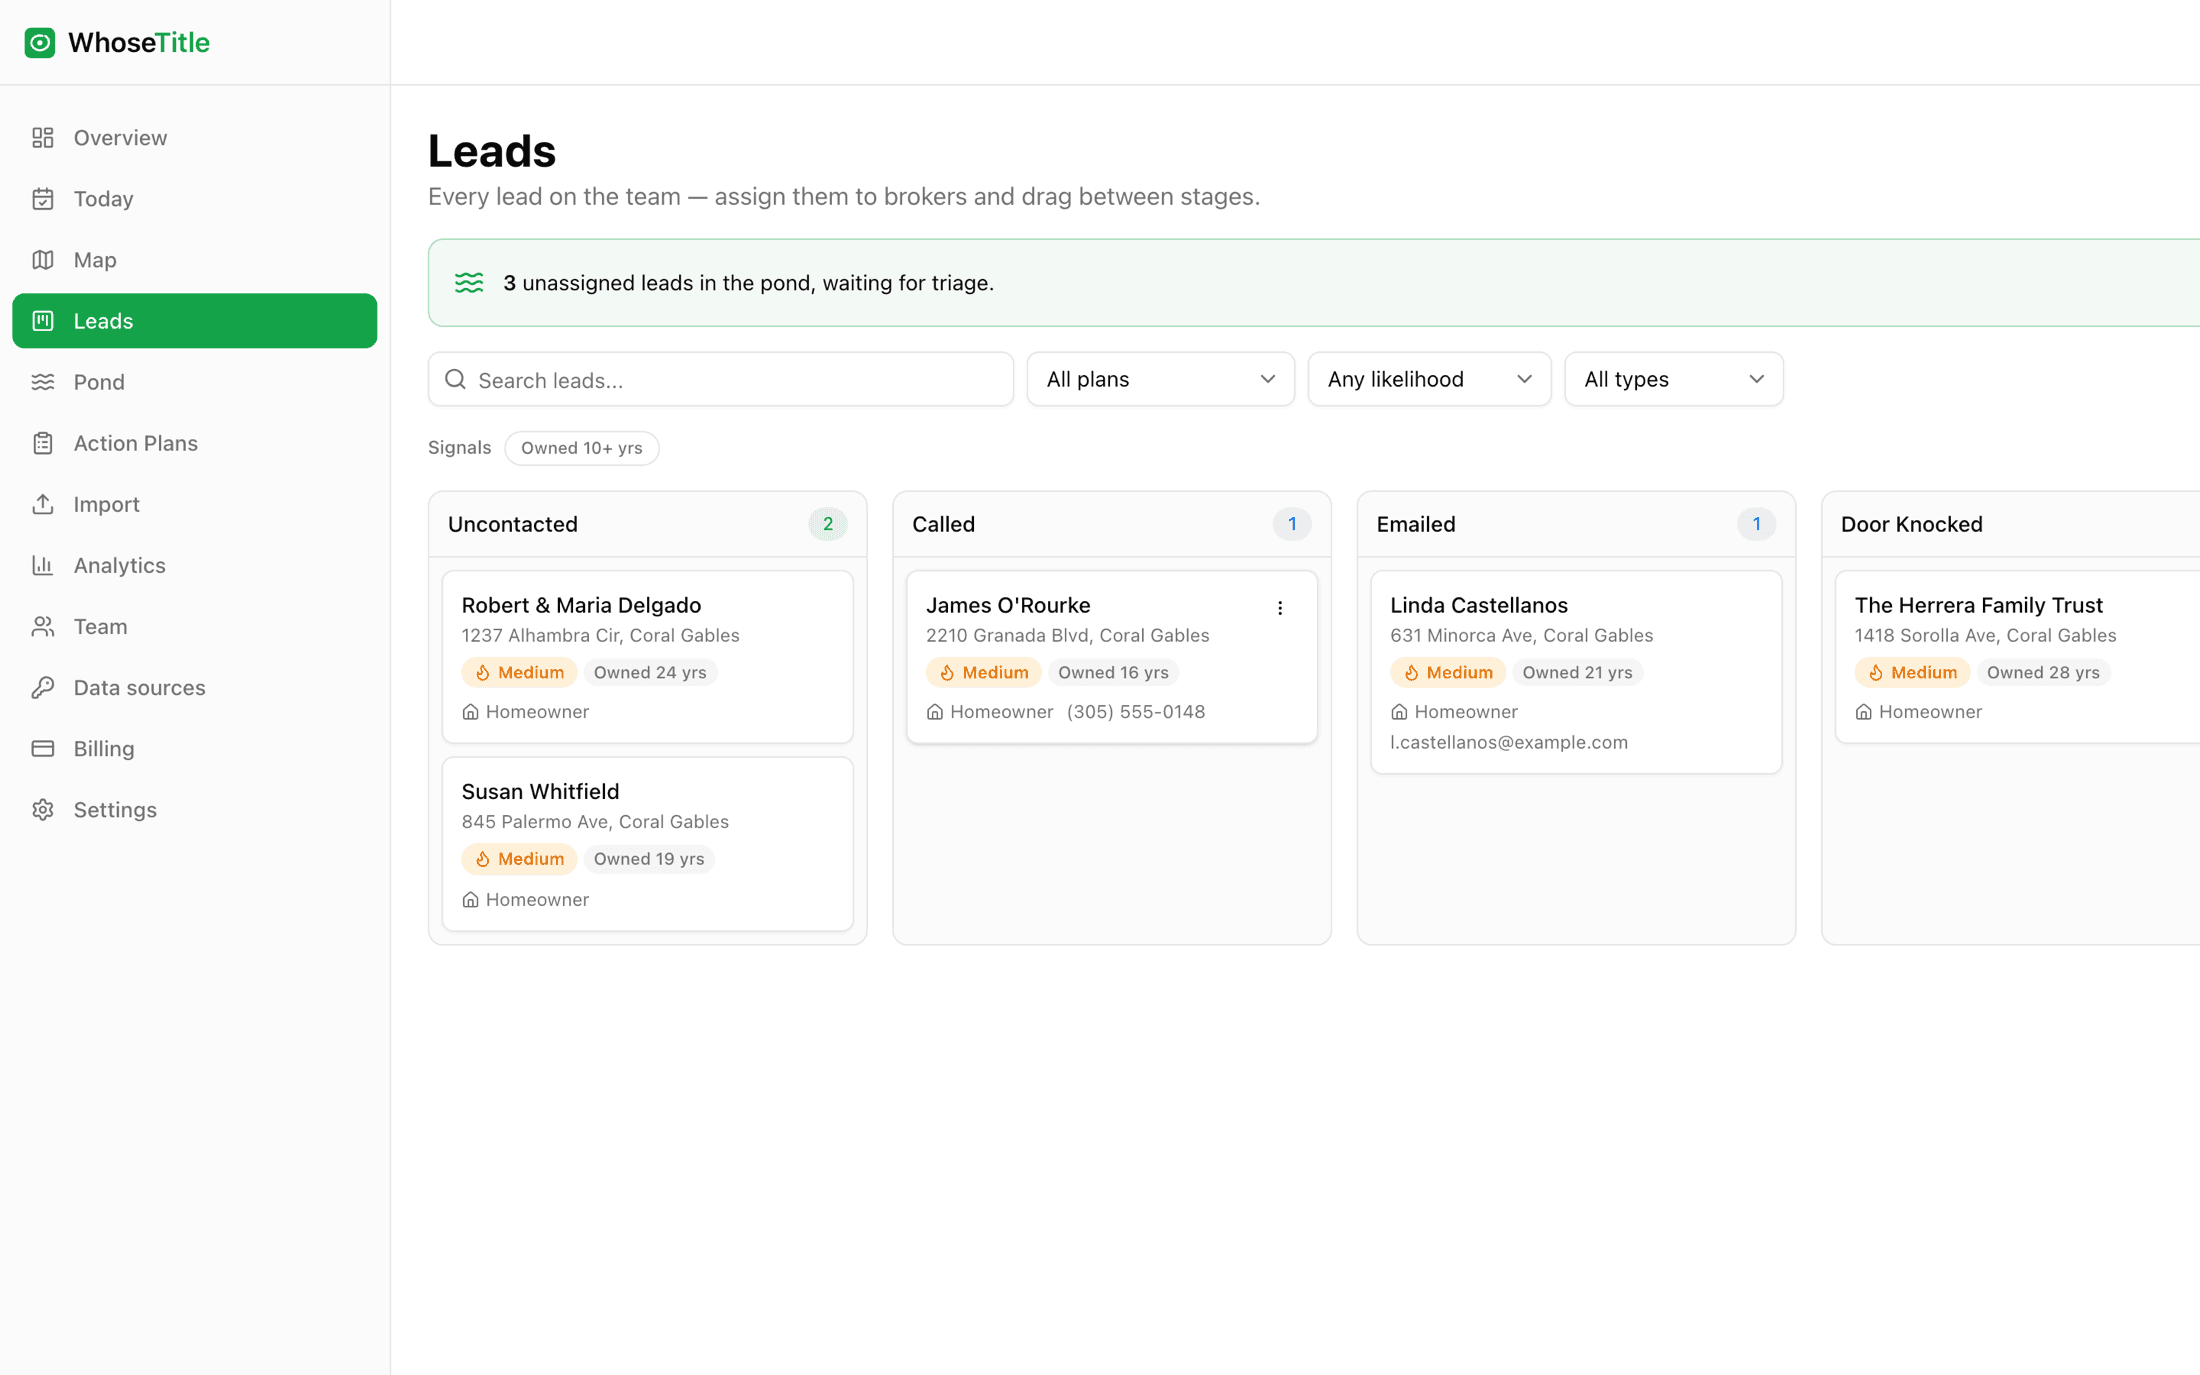Click the Leads board icon

click(x=43, y=321)
